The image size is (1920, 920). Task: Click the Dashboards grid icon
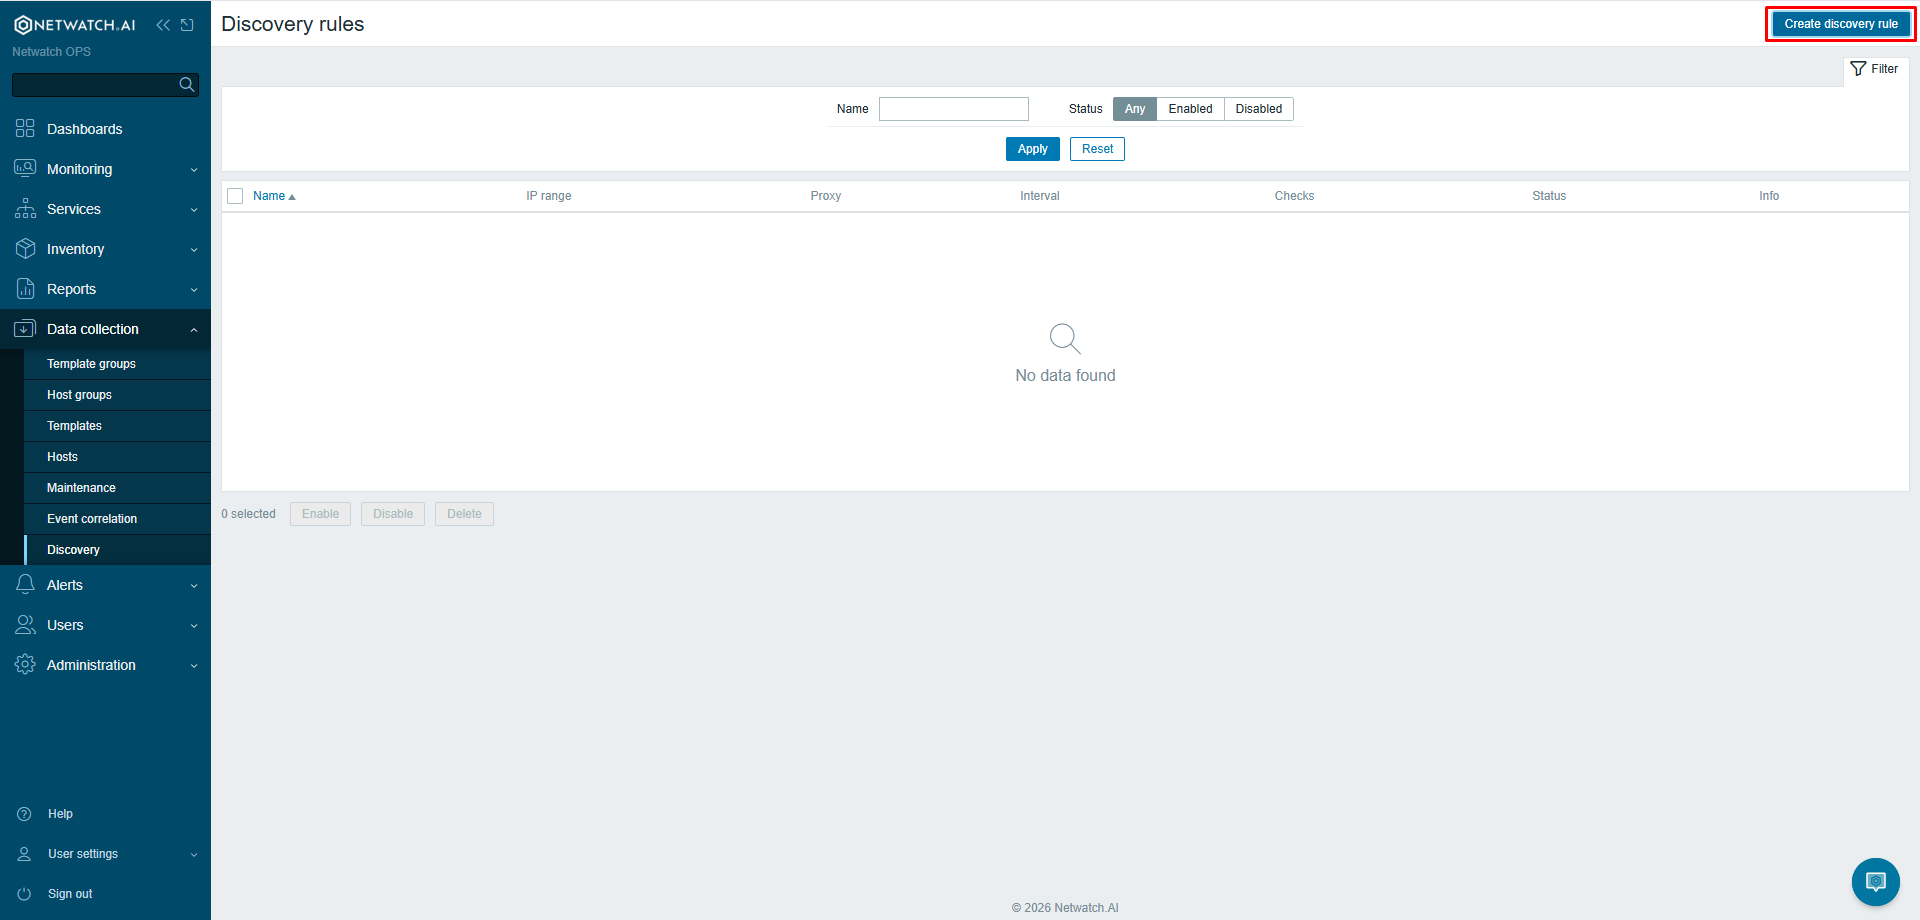coord(25,129)
